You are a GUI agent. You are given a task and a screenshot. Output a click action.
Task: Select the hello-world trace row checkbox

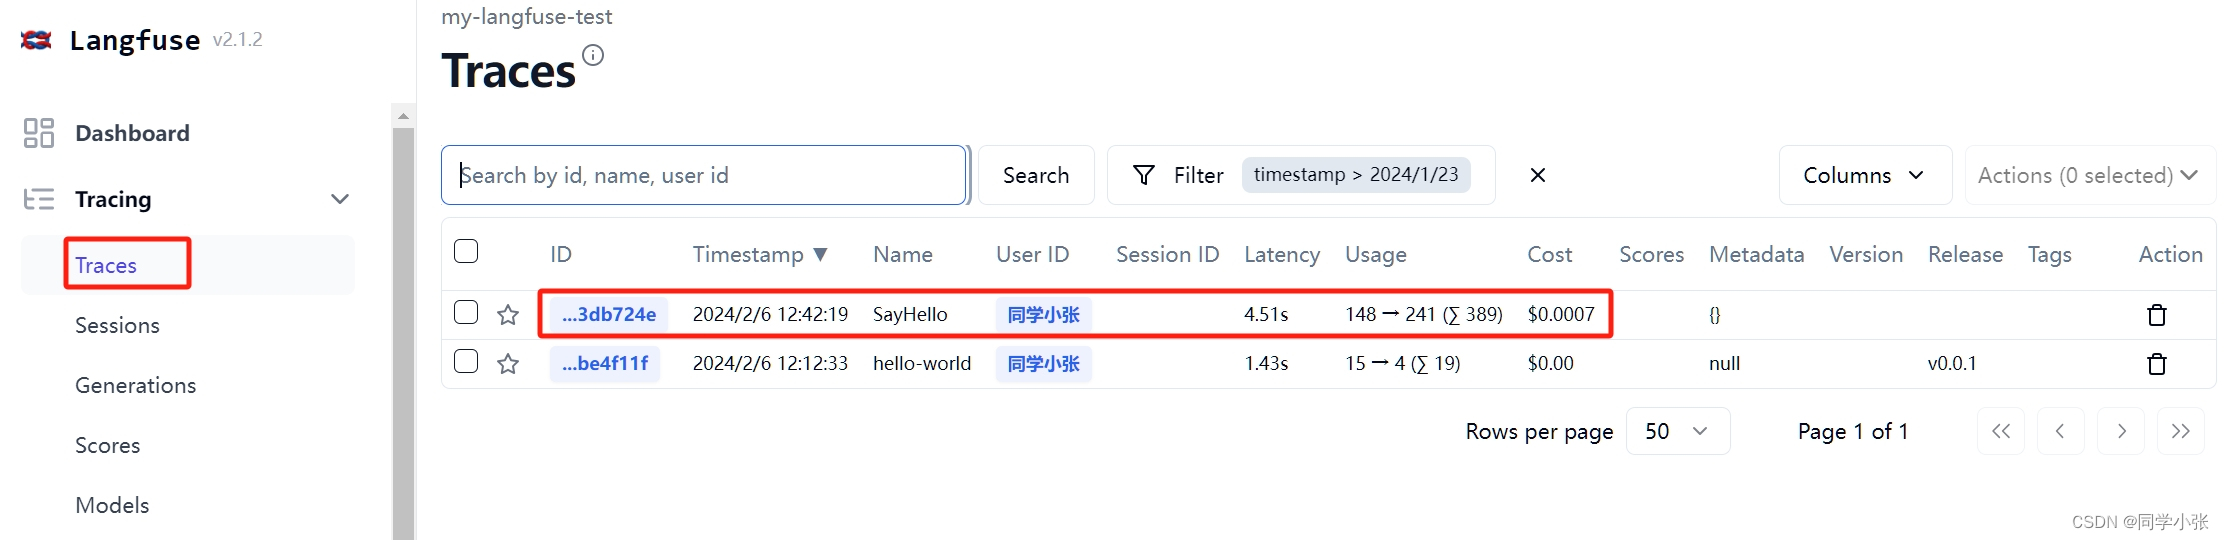(x=466, y=361)
